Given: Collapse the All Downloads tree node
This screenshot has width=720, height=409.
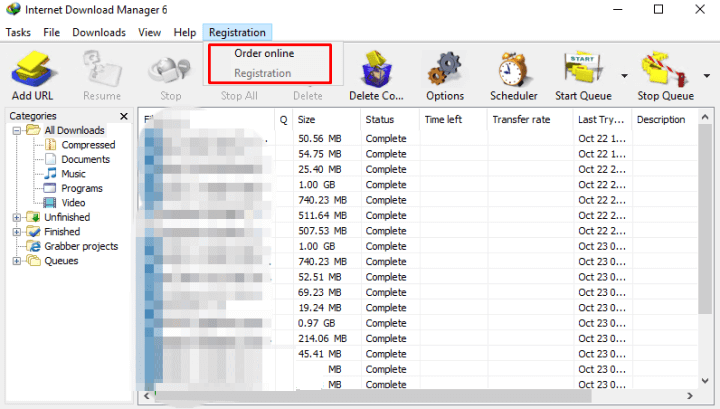Looking at the screenshot, I should click(x=17, y=131).
